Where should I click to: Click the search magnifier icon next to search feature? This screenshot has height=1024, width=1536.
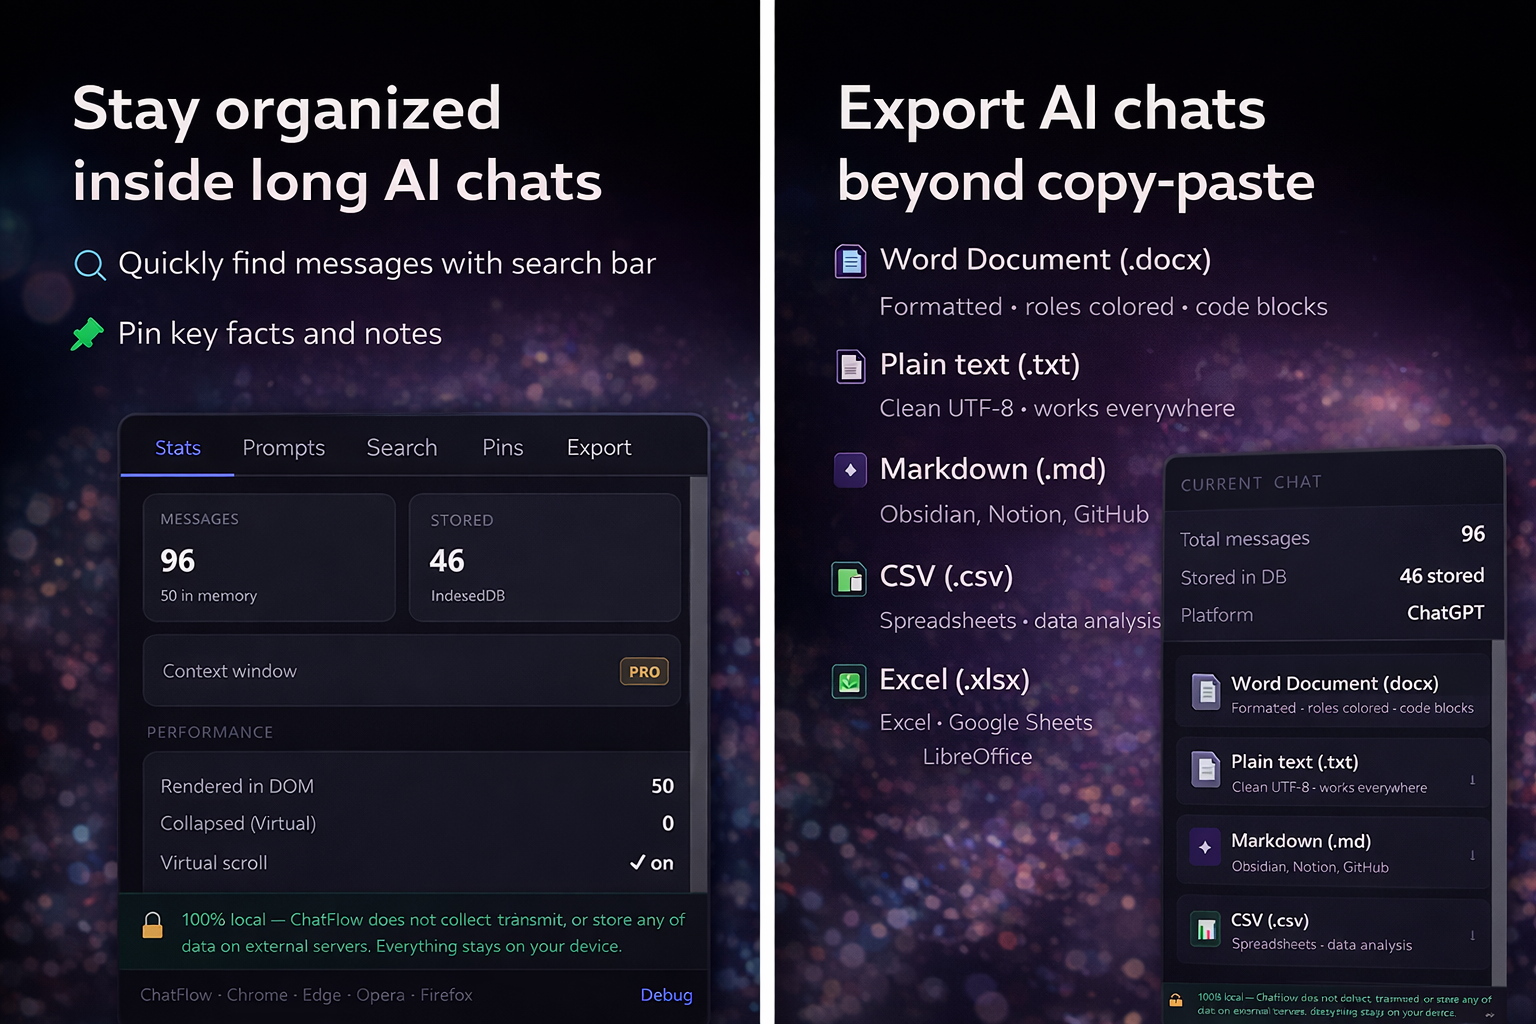pyautogui.click(x=89, y=265)
